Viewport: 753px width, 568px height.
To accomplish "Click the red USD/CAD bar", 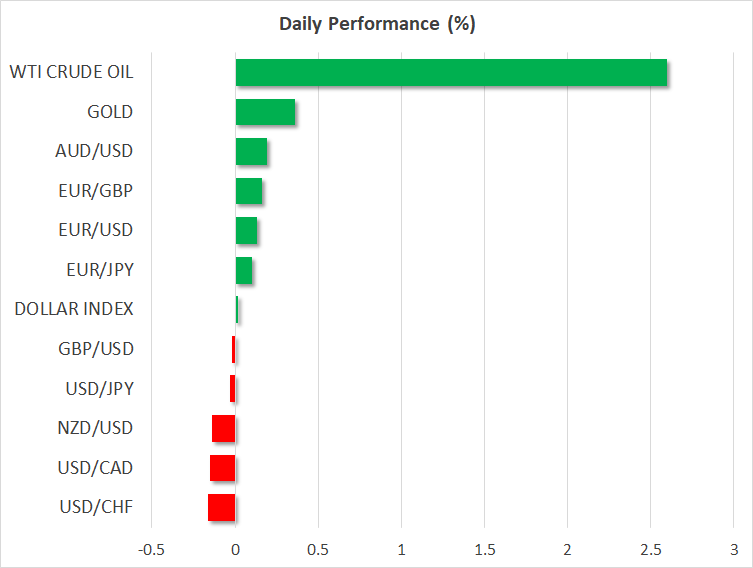I will 223,468.
